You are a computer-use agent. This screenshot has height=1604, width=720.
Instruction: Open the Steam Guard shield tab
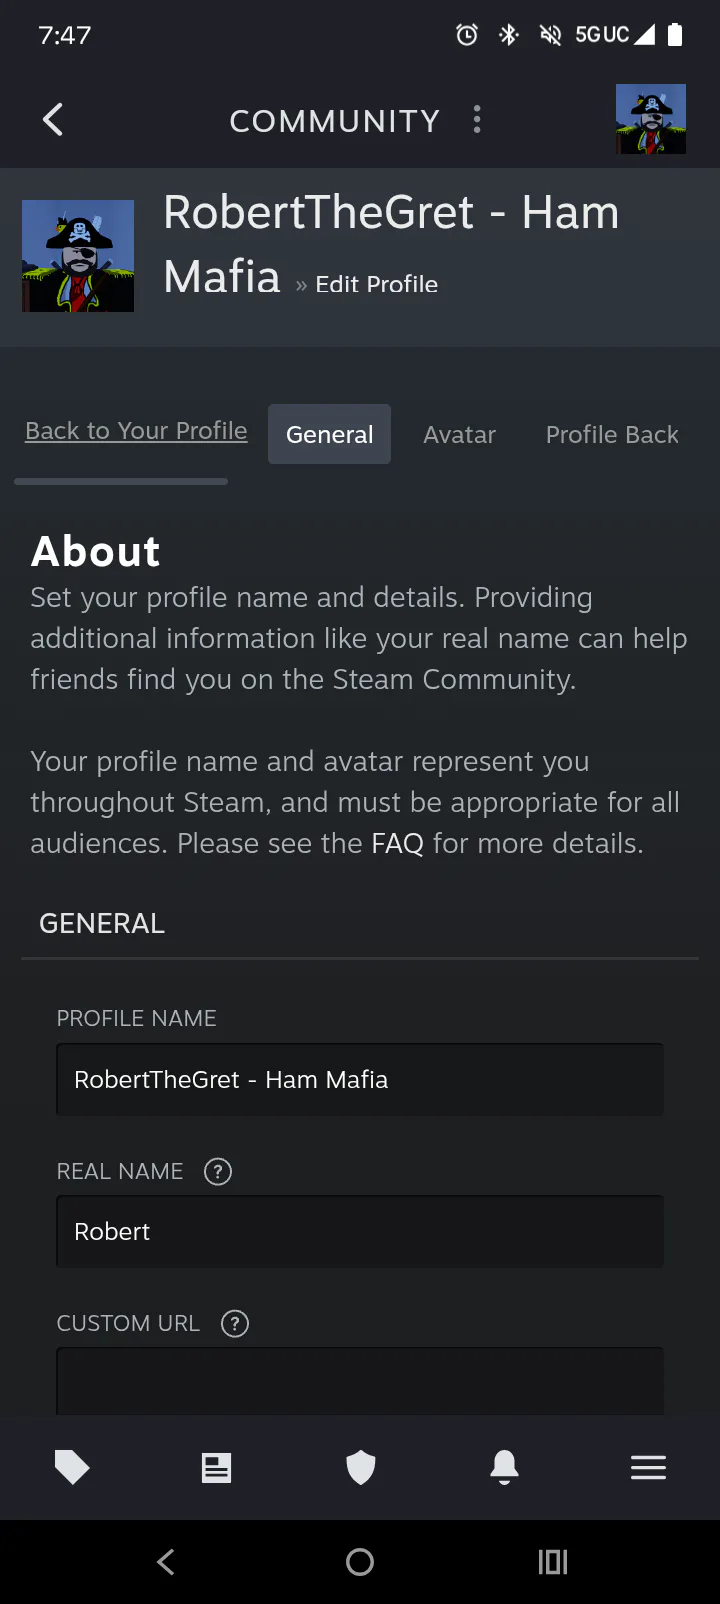click(360, 1467)
